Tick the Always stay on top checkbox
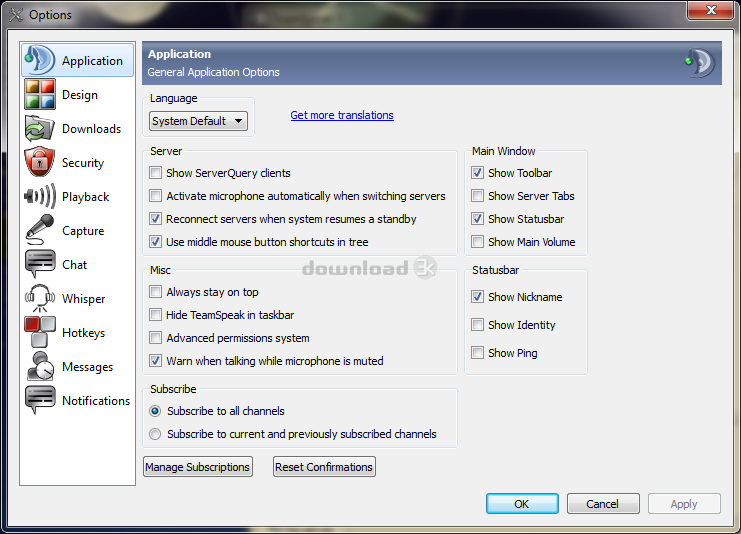The height and width of the screenshot is (534, 741). 155,292
